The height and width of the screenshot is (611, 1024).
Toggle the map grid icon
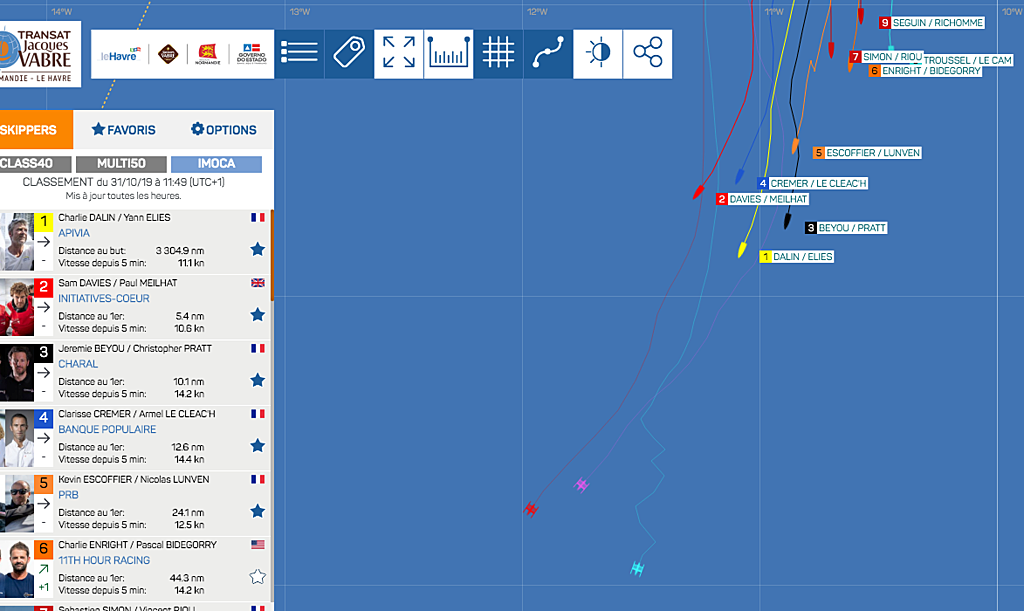pyautogui.click(x=498, y=54)
